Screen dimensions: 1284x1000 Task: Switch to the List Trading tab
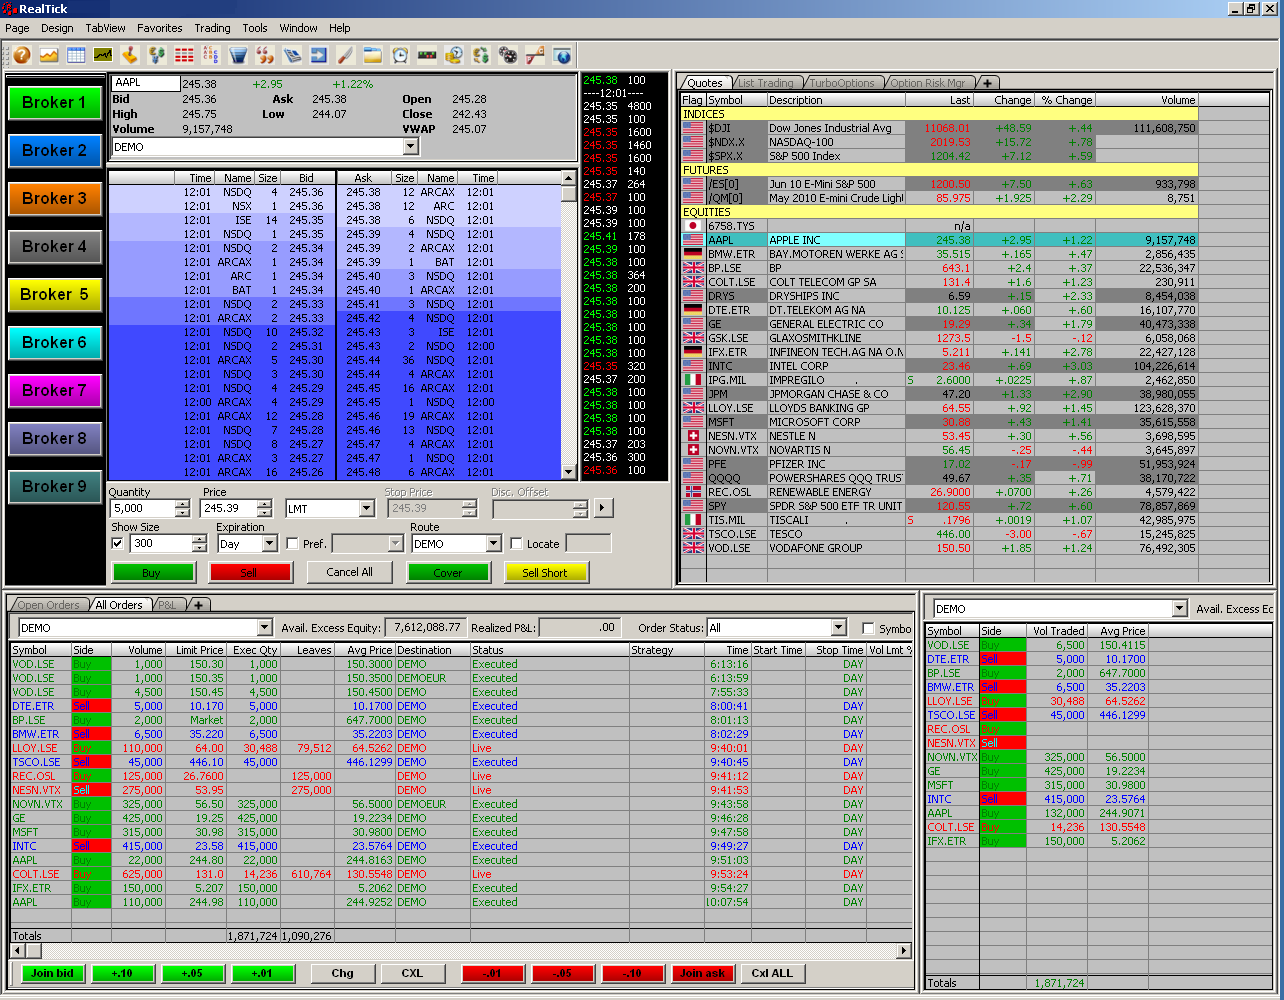click(x=765, y=83)
